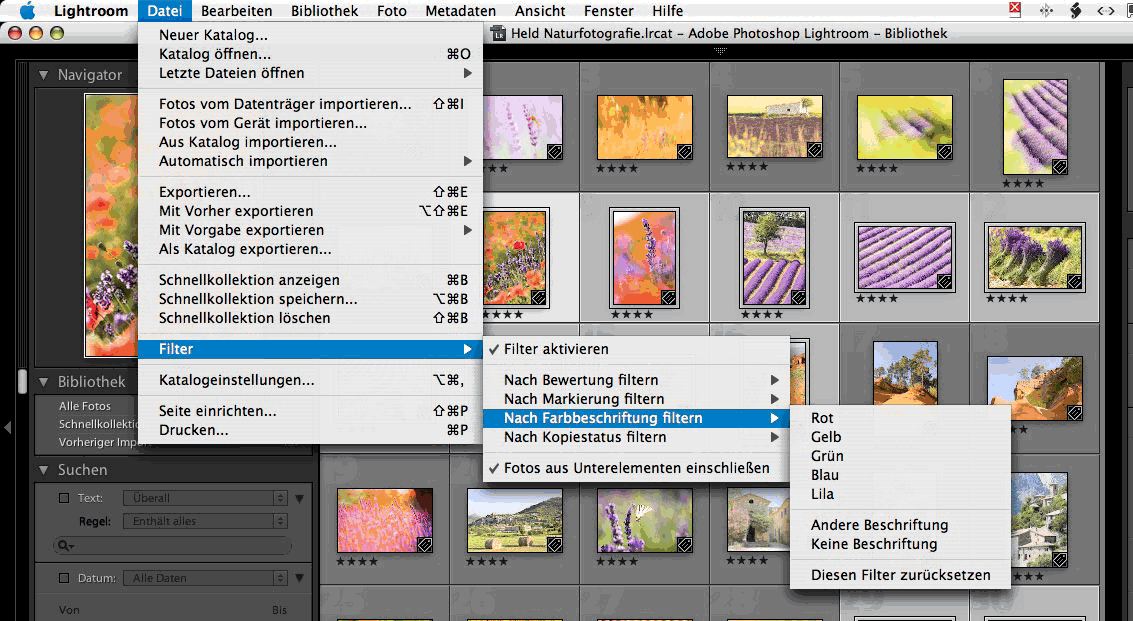Click the top panel collapse handle
Image resolution: width=1133 pixels, height=621 pixels.
pyautogui.click(x=720, y=51)
